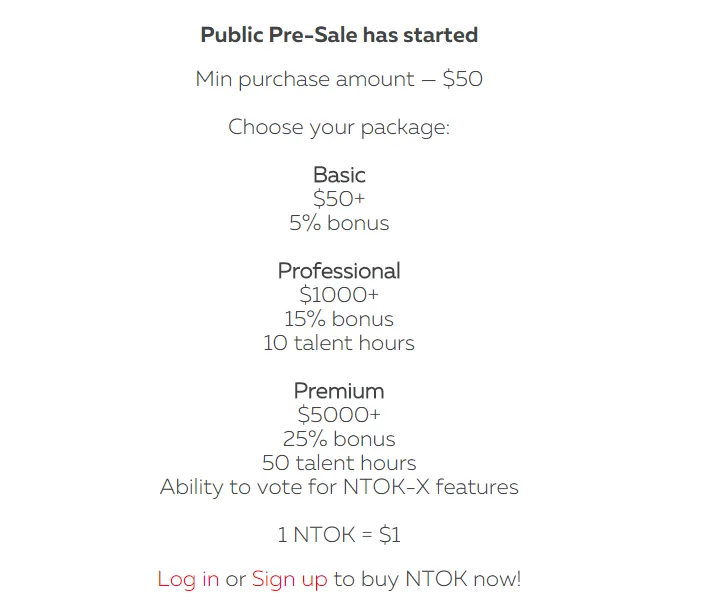Select the Professional package title
Viewport: 710px width, 608px height.
(339, 271)
